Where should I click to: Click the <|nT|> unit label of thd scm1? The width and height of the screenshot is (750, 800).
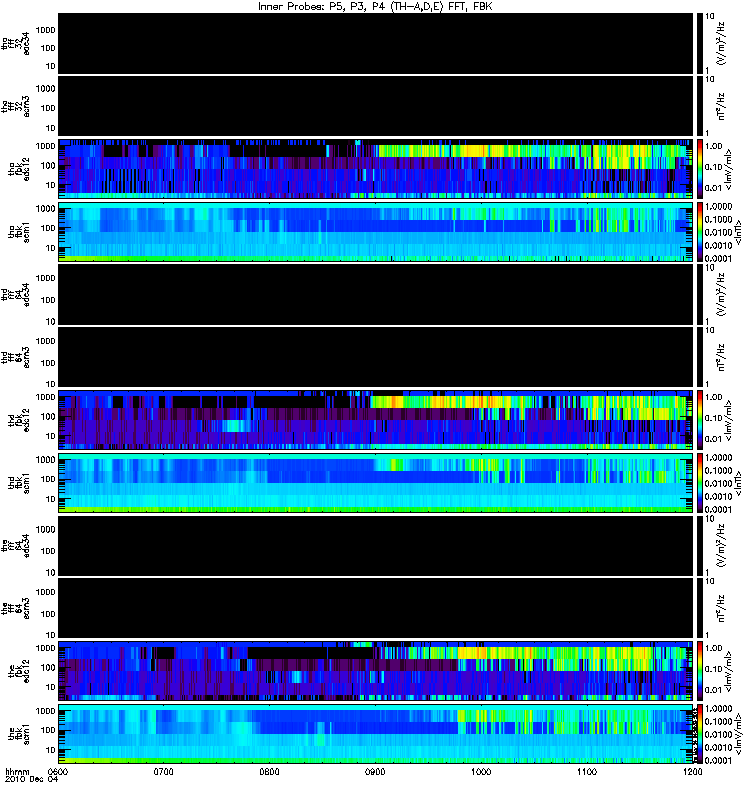coord(737,483)
